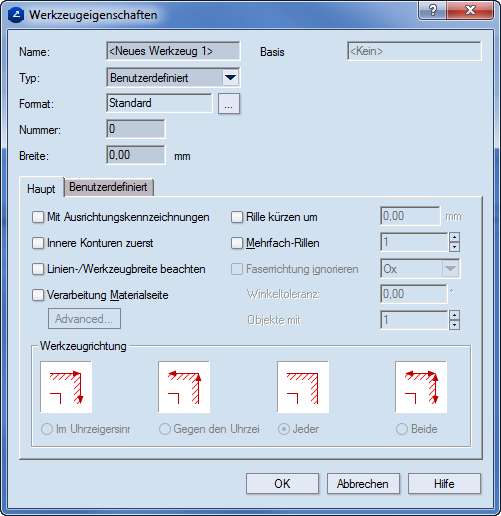Viewport: 501px width, 516px height.
Task: Switch to the Benutzerdefiniert tab
Action: coord(108,187)
